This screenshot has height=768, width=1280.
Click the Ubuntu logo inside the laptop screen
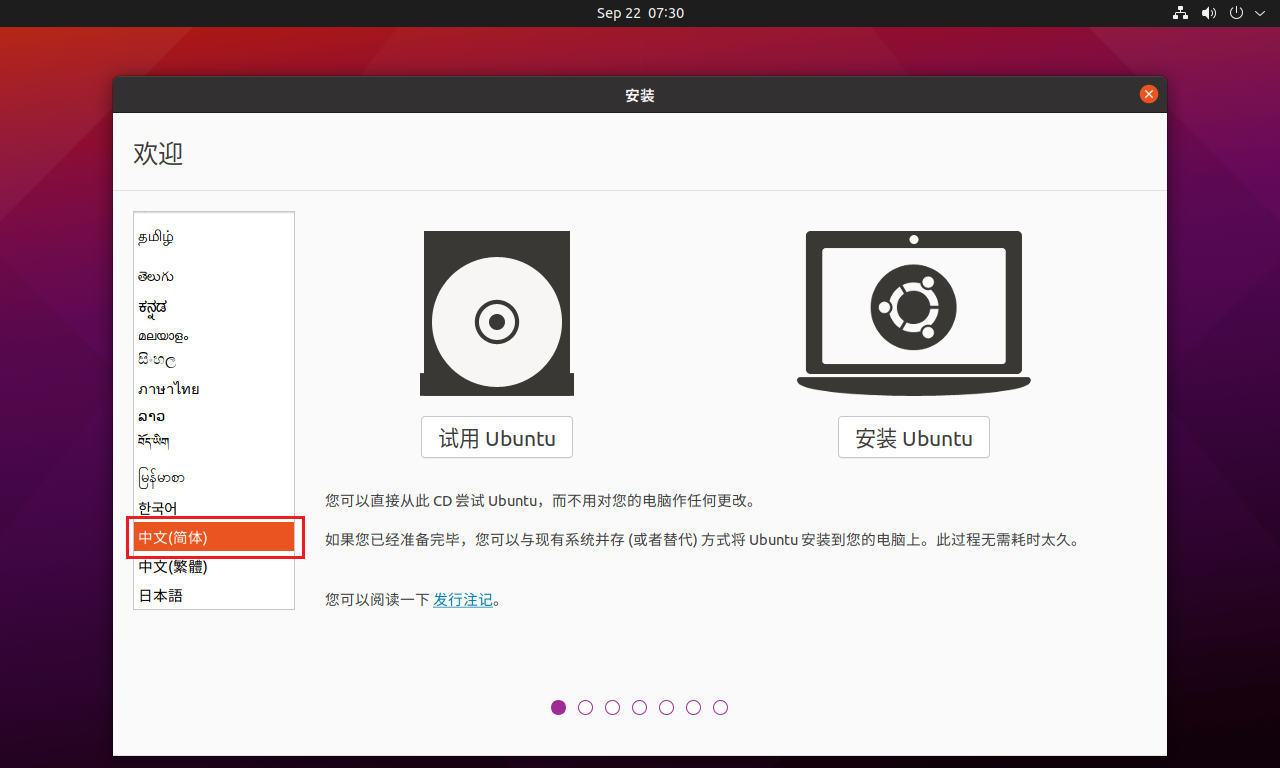913,305
